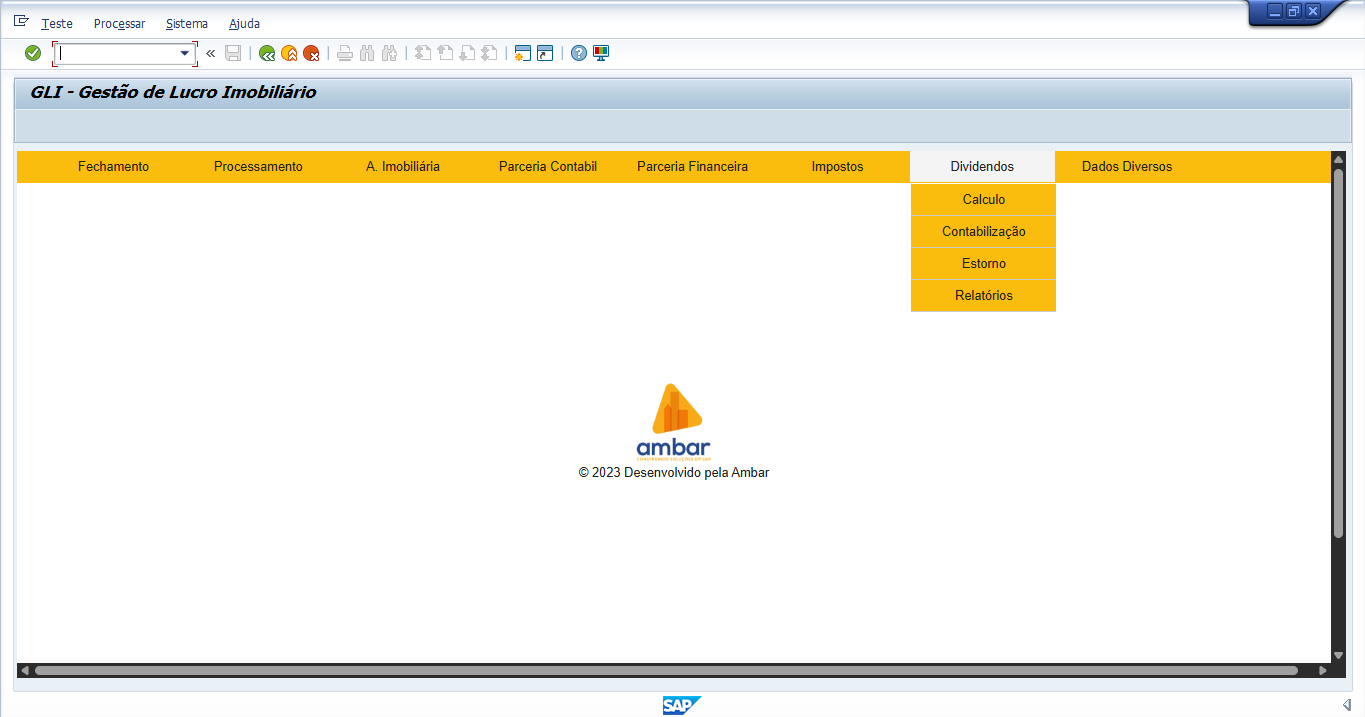
Task: Open Relatórios under Dividendos
Action: (983, 296)
